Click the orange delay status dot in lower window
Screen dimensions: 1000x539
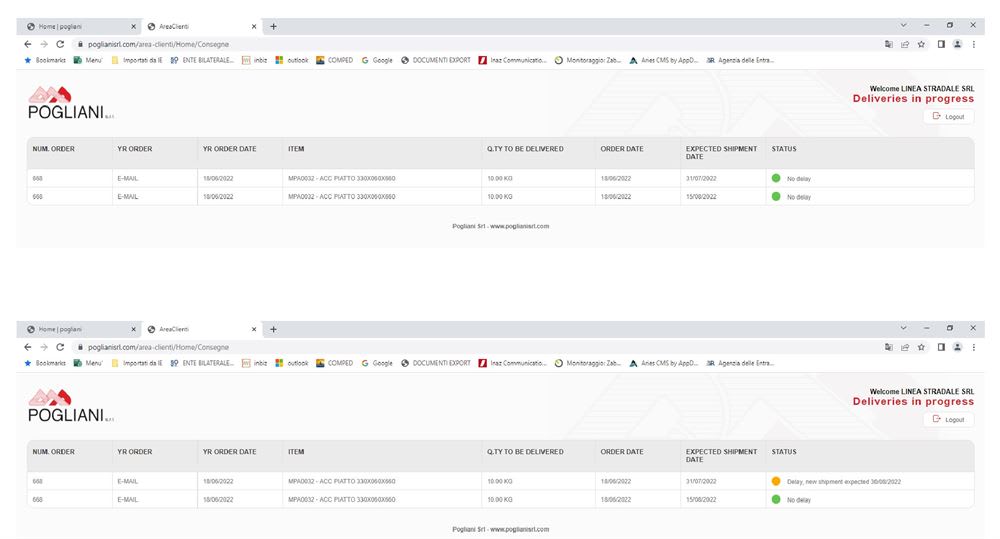[776, 481]
